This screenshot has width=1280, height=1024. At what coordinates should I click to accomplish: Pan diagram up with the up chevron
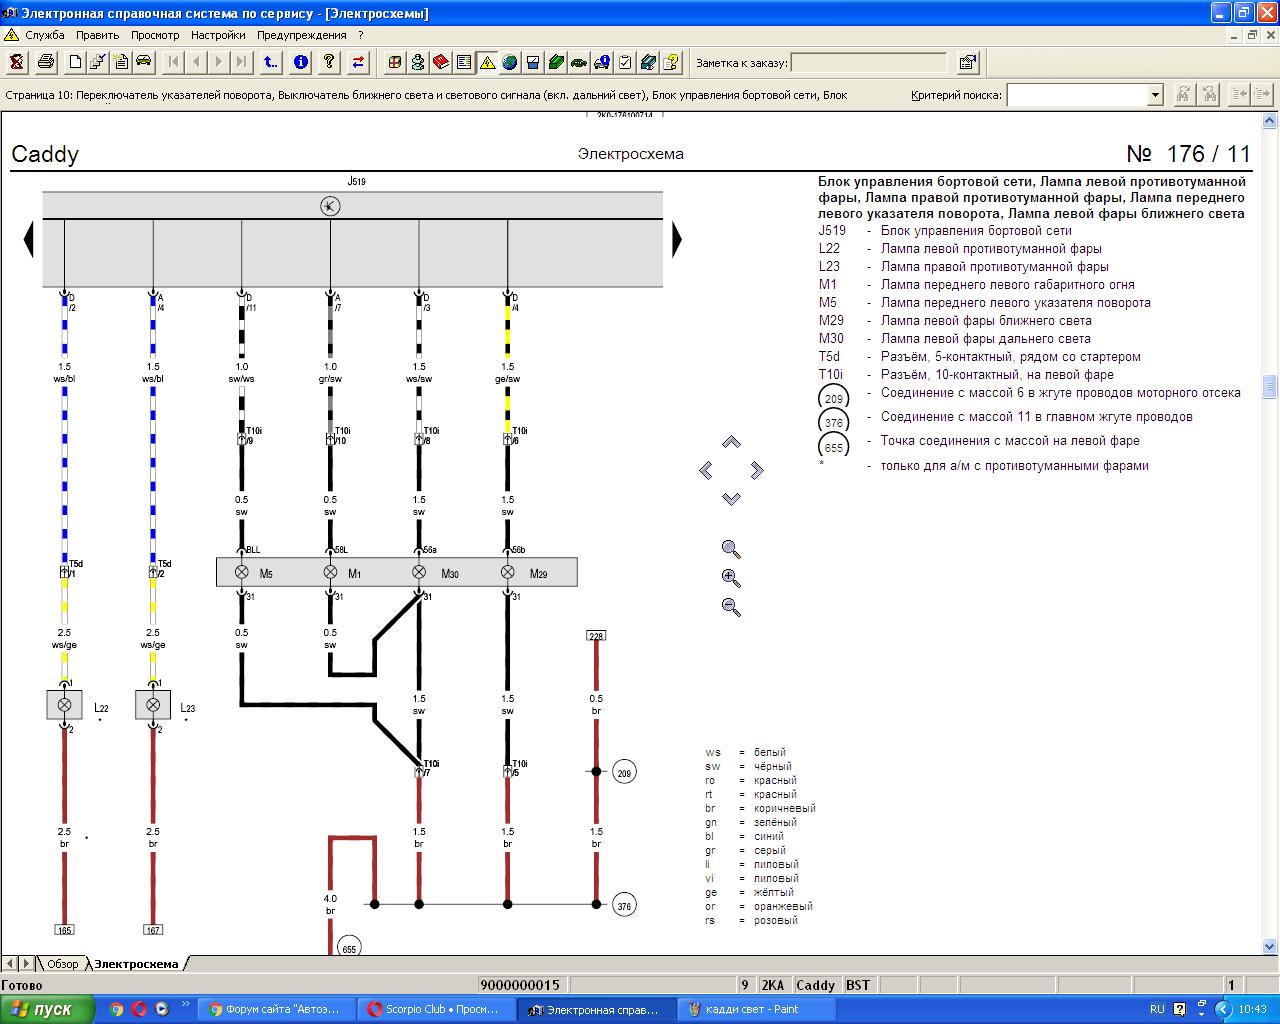click(731, 442)
